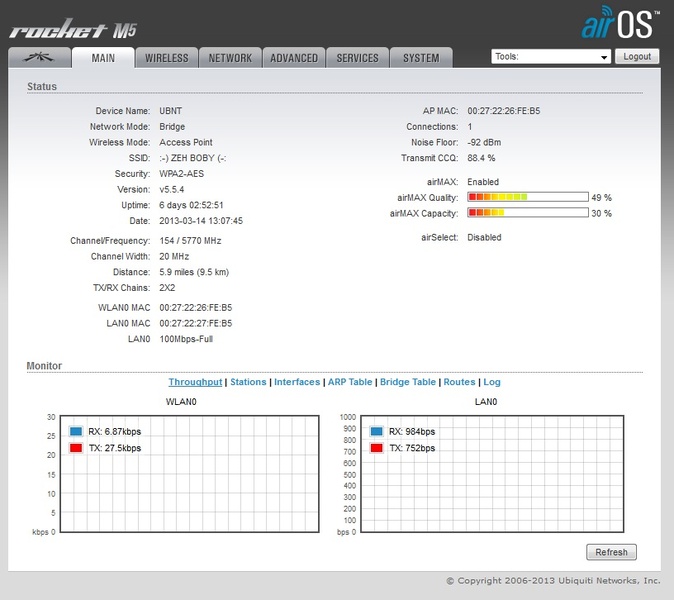Open the Stations monitor link

pyautogui.click(x=248, y=382)
